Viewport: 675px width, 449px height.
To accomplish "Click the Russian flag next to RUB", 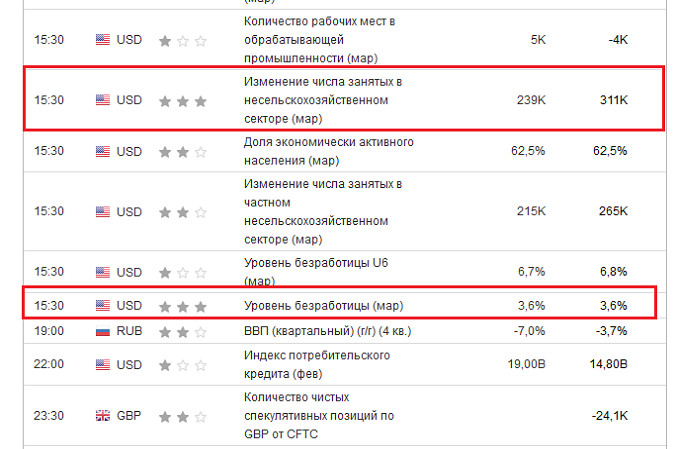I will [x=103, y=331].
